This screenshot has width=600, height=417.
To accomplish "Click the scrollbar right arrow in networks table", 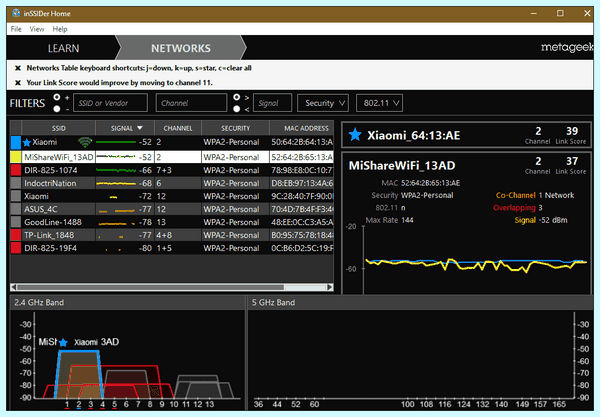I will click(x=330, y=287).
